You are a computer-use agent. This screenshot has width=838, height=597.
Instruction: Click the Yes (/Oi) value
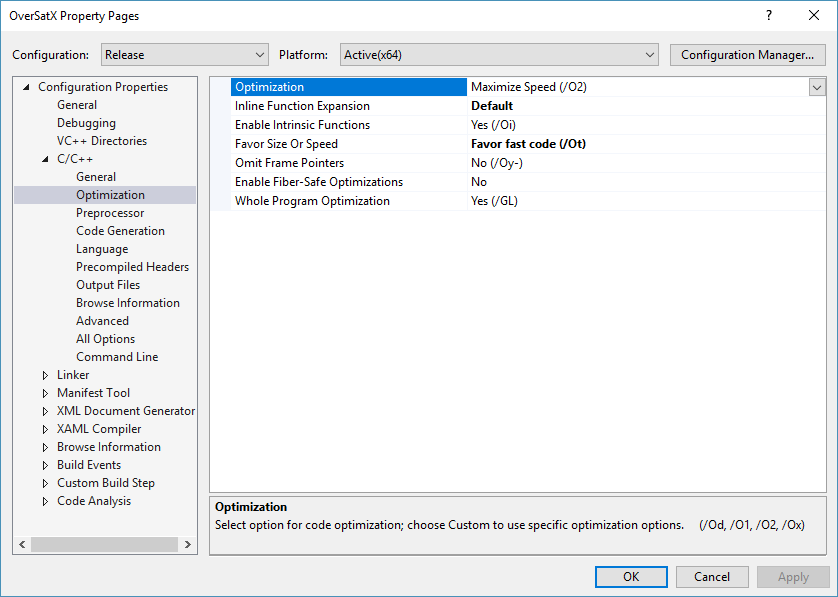tap(493, 125)
